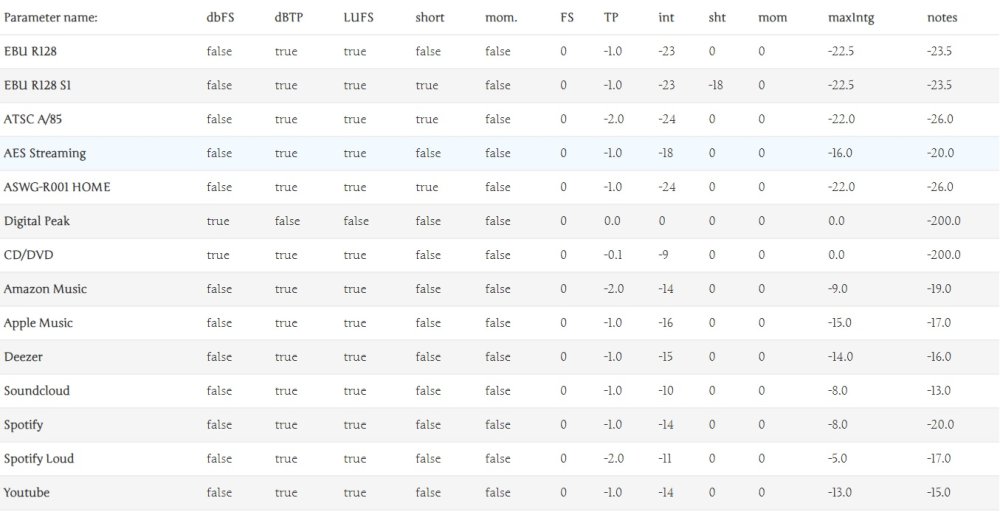This screenshot has height=512, width=1000.
Task: Select the ATSC A/85 row label
Action: click(33, 120)
